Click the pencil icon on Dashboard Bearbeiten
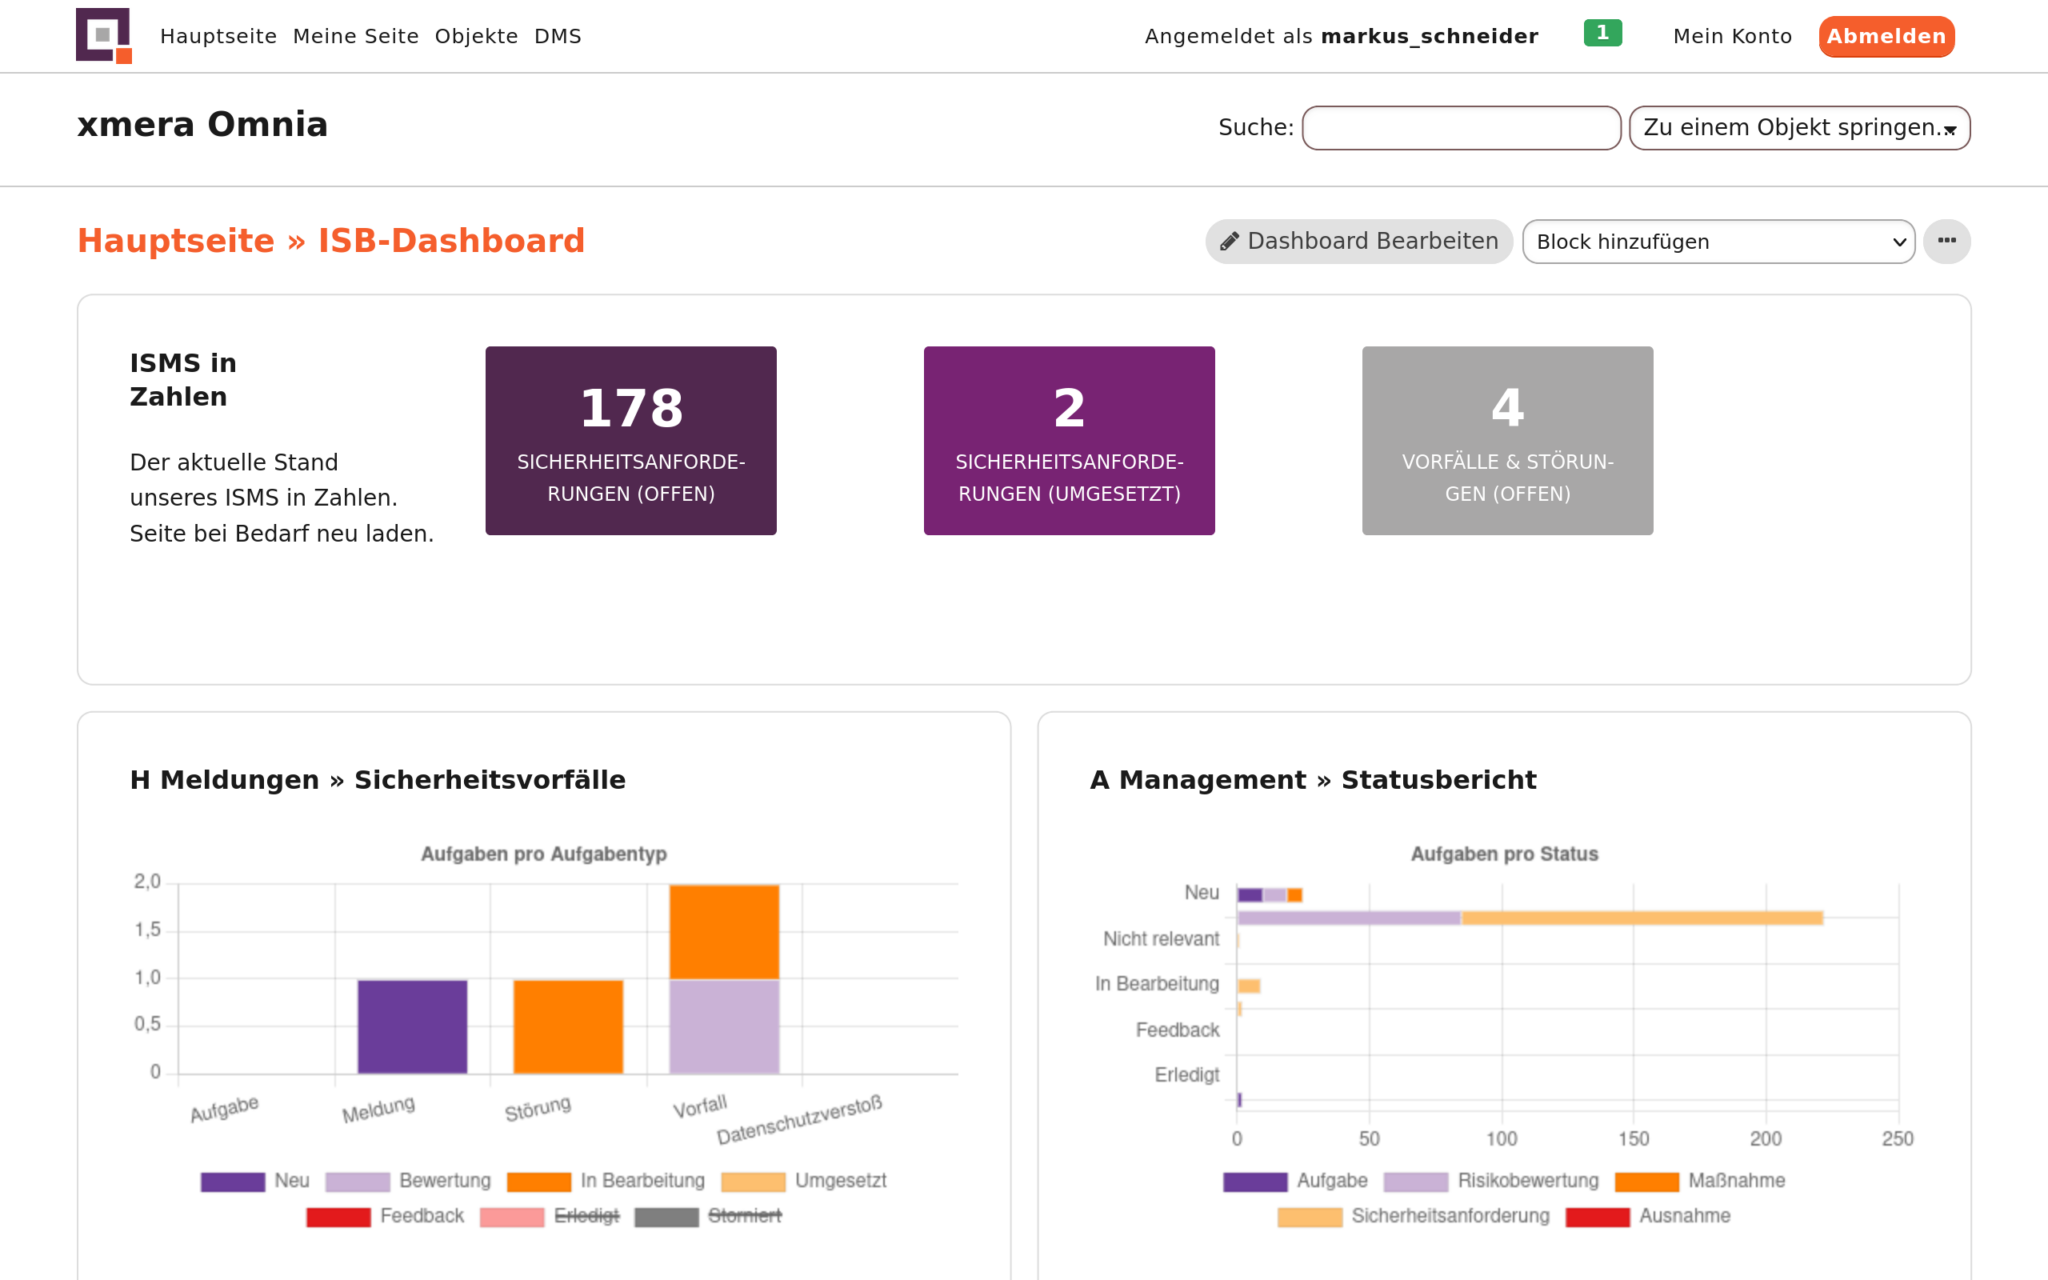This screenshot has width=2048, height=1280. pos(1231,241)
